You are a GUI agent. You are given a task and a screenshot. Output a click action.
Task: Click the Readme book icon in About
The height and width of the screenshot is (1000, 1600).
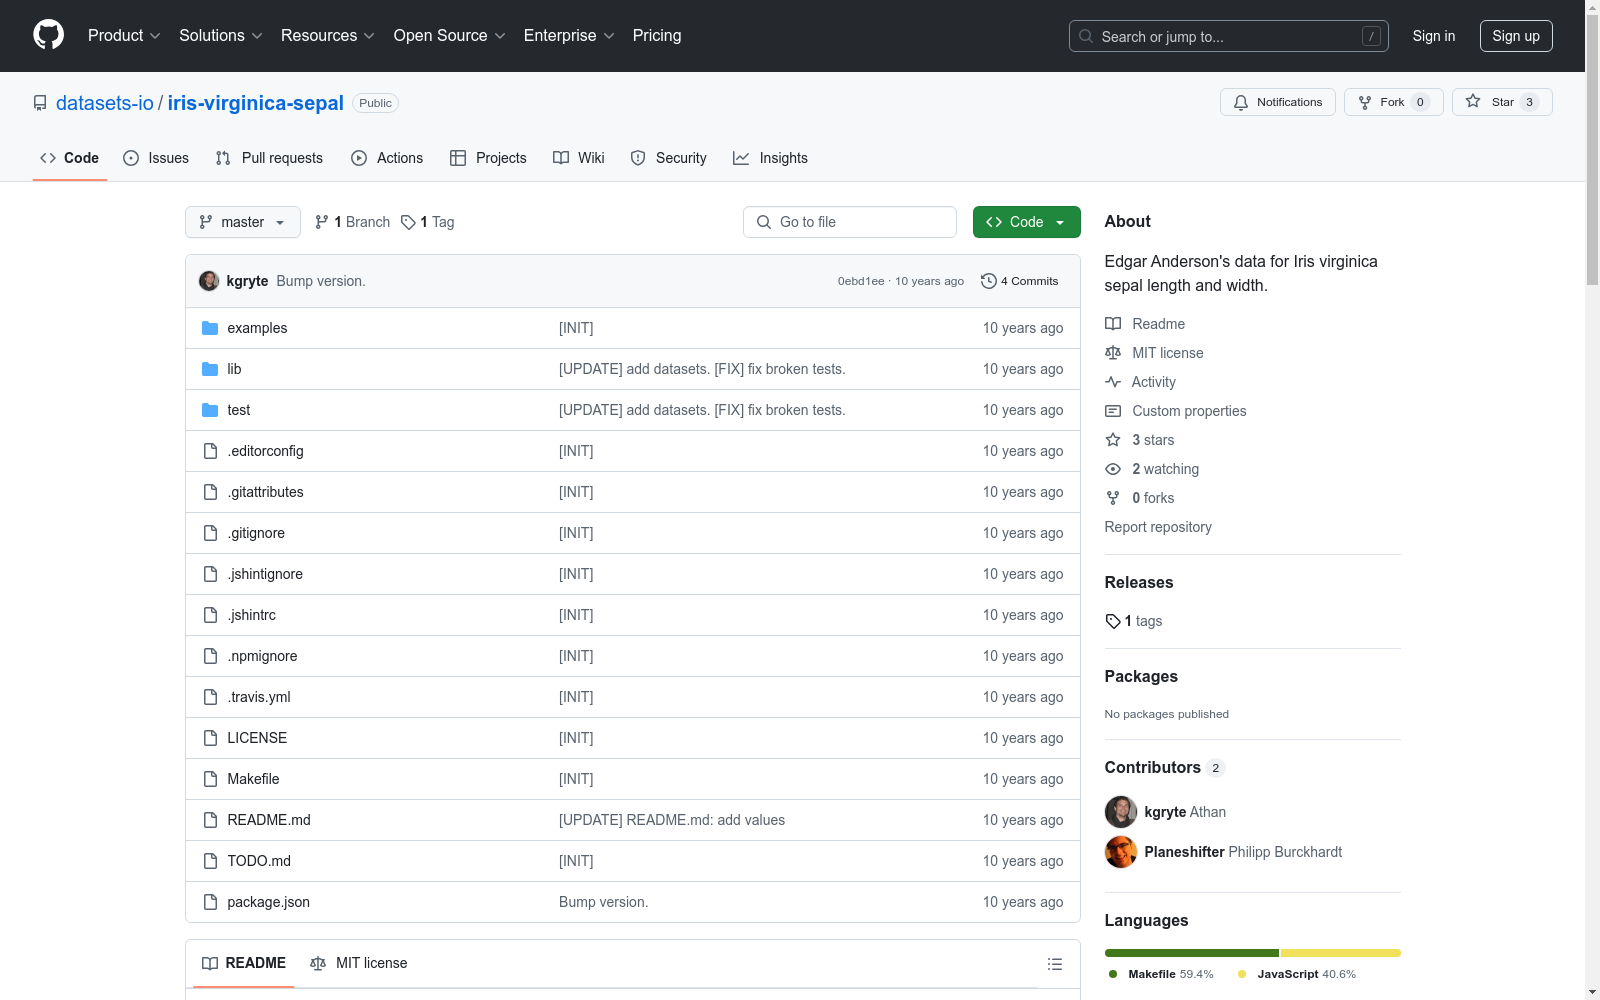click(1113, 324)
